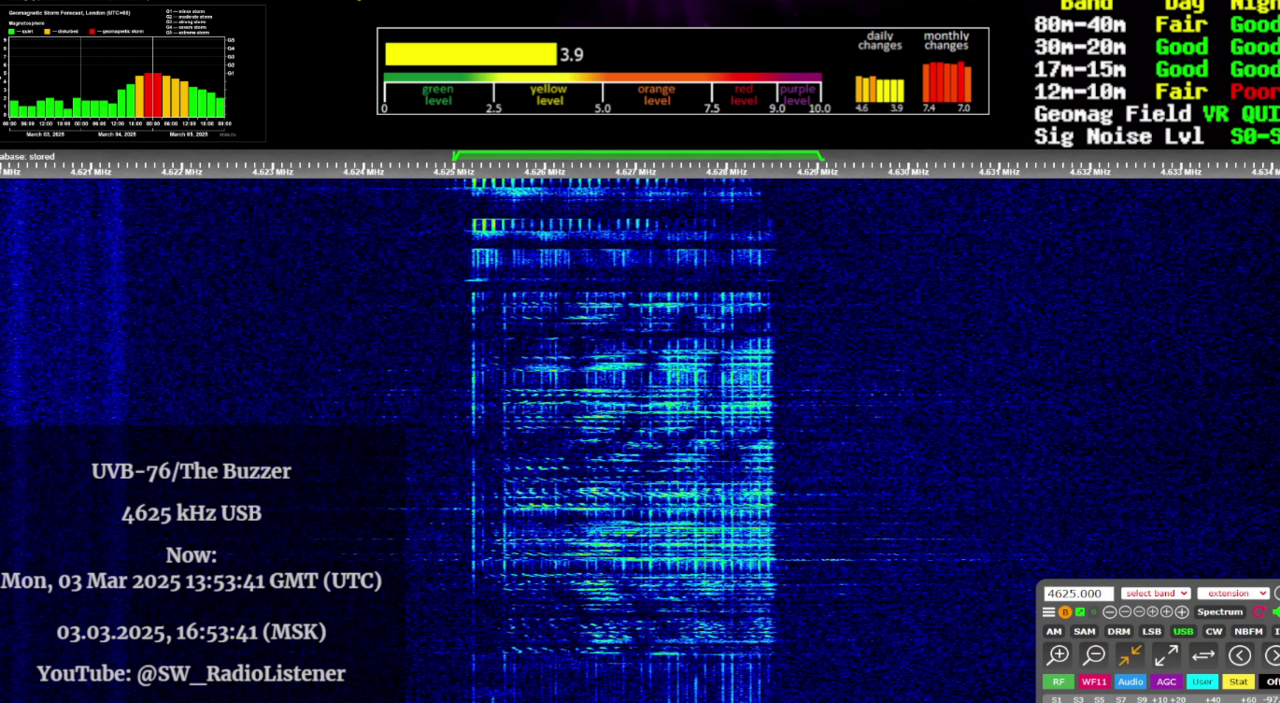Click the red circular redo arrow icon
Image resolution: width=1280 pixels, height=703 pixels.
(x=1259, y=612)
